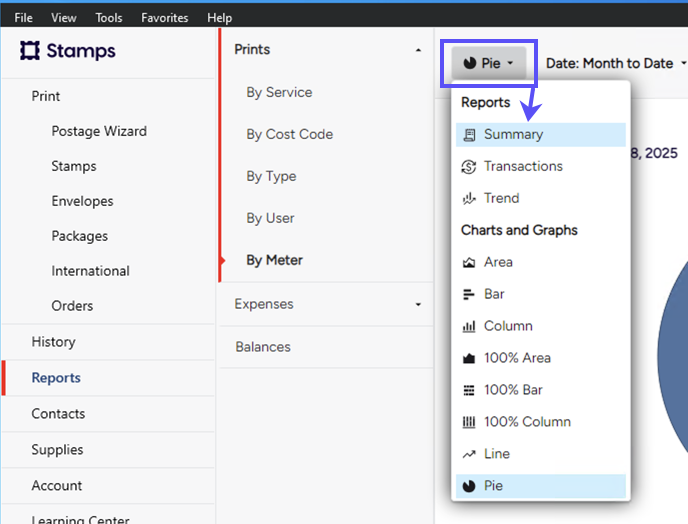688x524 pixels.
Task: Open Packages in sidebar
Action: [x=79, y=236]
